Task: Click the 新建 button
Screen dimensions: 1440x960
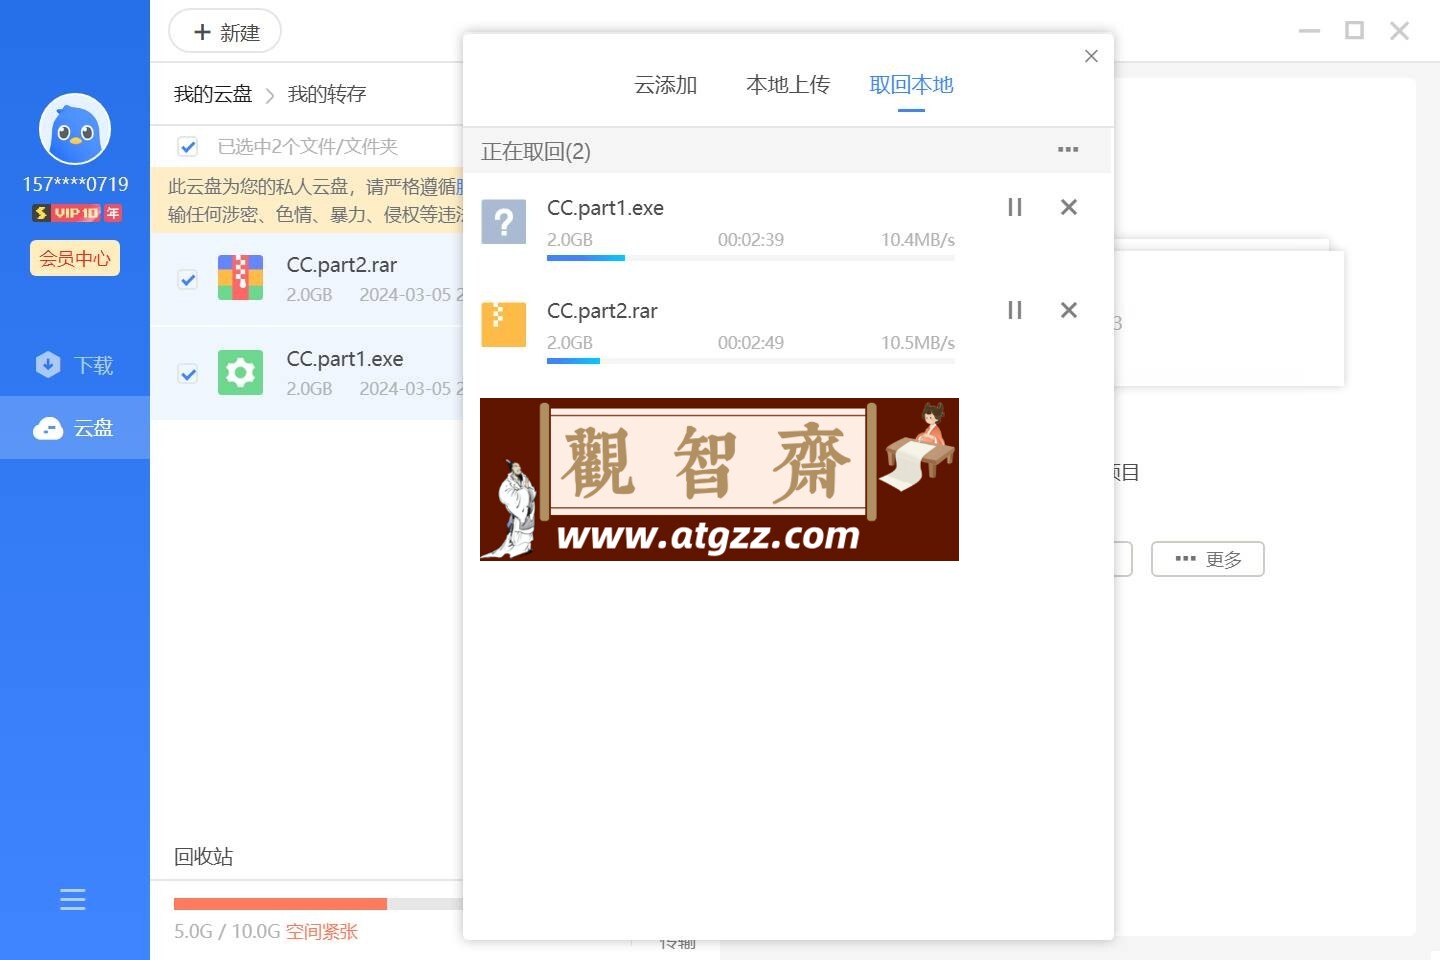Action: pyautogui.click(x=225, y=32)
